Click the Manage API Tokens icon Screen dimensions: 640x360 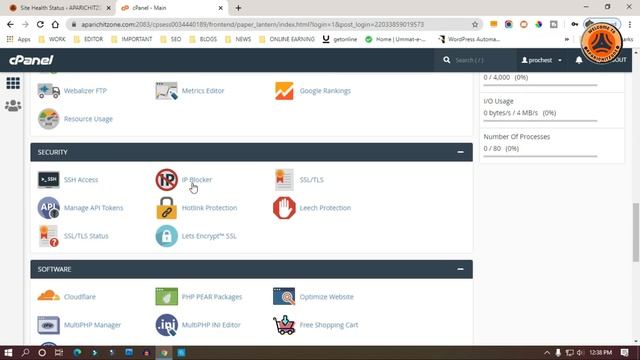coord(49,208)
